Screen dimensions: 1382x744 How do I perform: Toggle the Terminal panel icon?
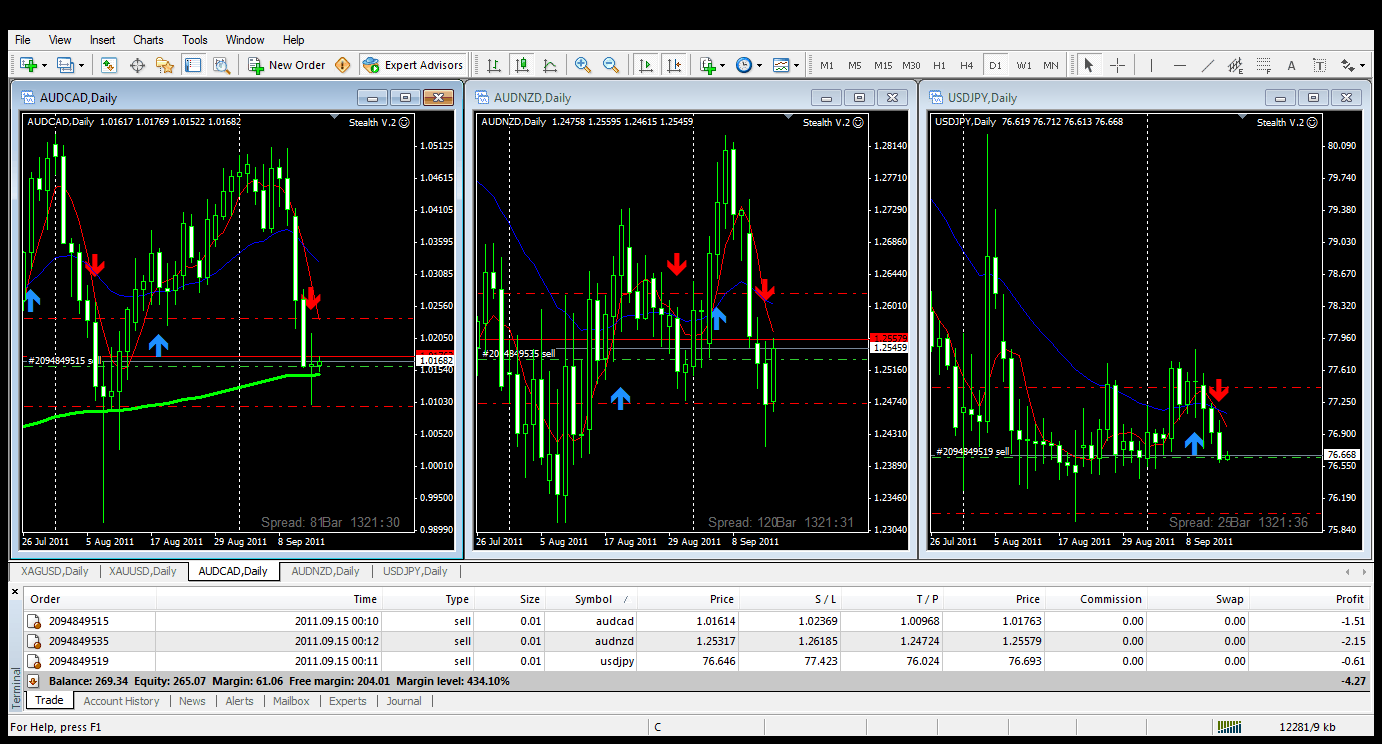(193, 65)
